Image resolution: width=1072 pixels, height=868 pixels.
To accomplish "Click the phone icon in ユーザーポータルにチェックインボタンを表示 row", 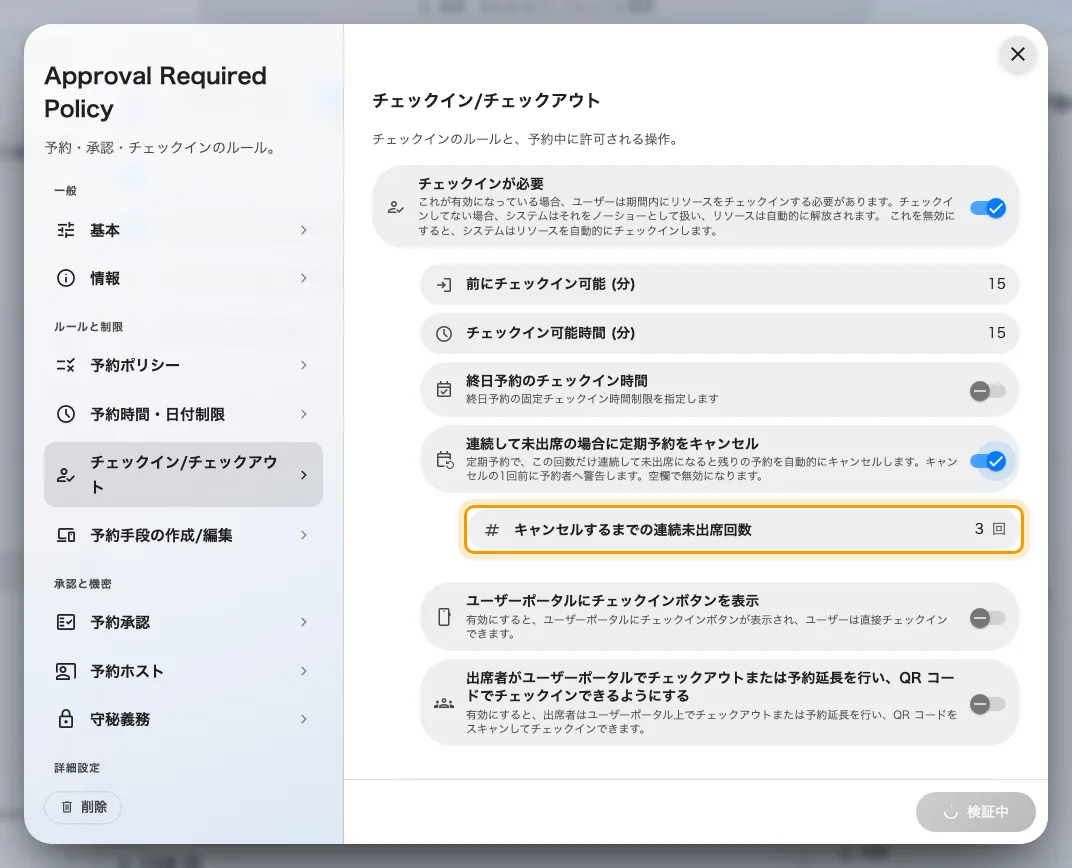I will [x=444, y=616].
